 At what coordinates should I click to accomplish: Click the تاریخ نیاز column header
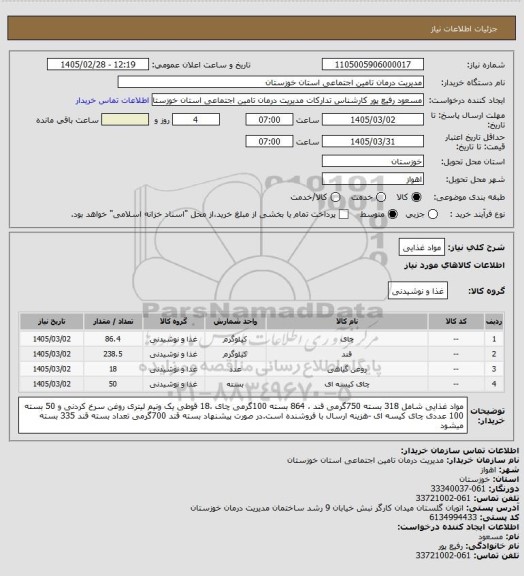51,321
